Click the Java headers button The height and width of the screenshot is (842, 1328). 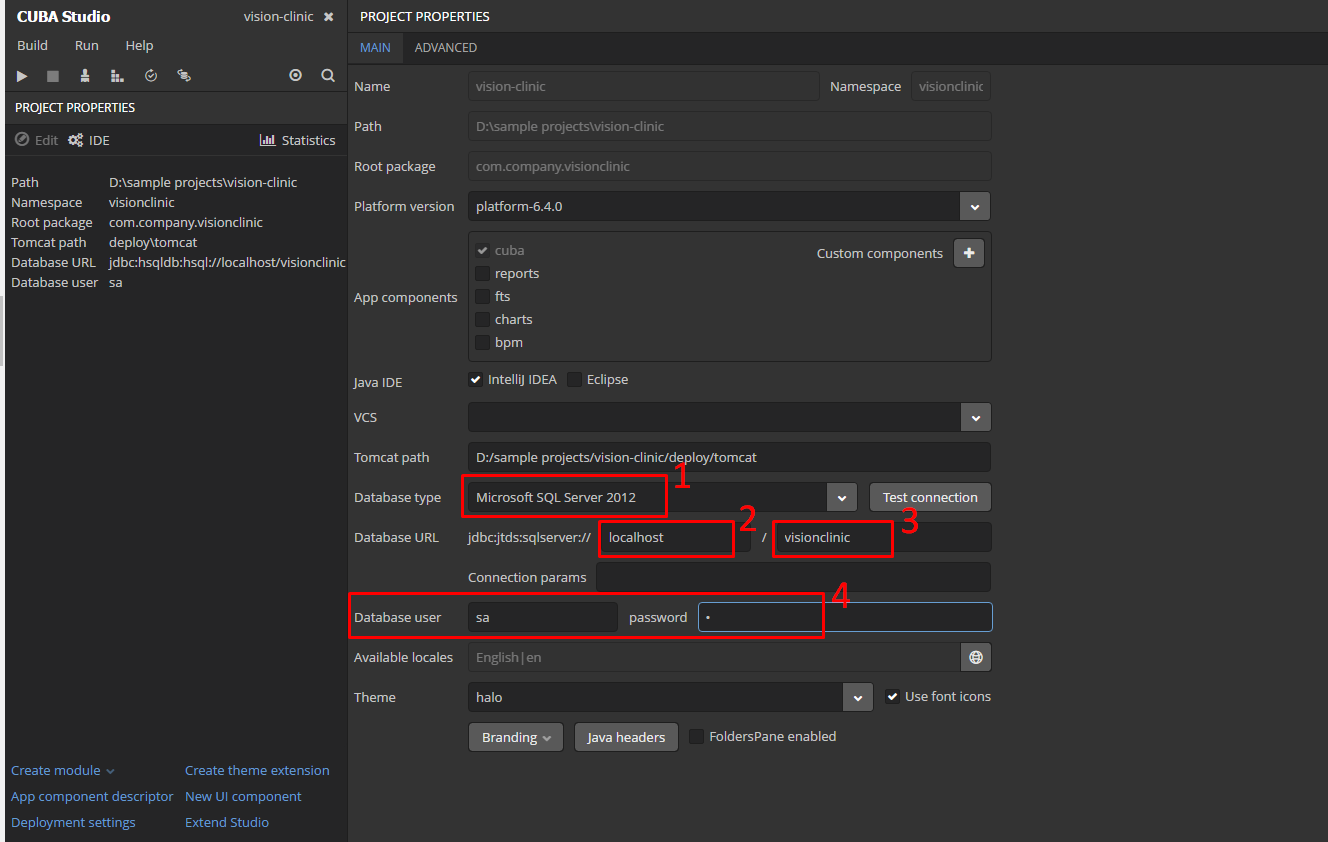pos(626,737)
